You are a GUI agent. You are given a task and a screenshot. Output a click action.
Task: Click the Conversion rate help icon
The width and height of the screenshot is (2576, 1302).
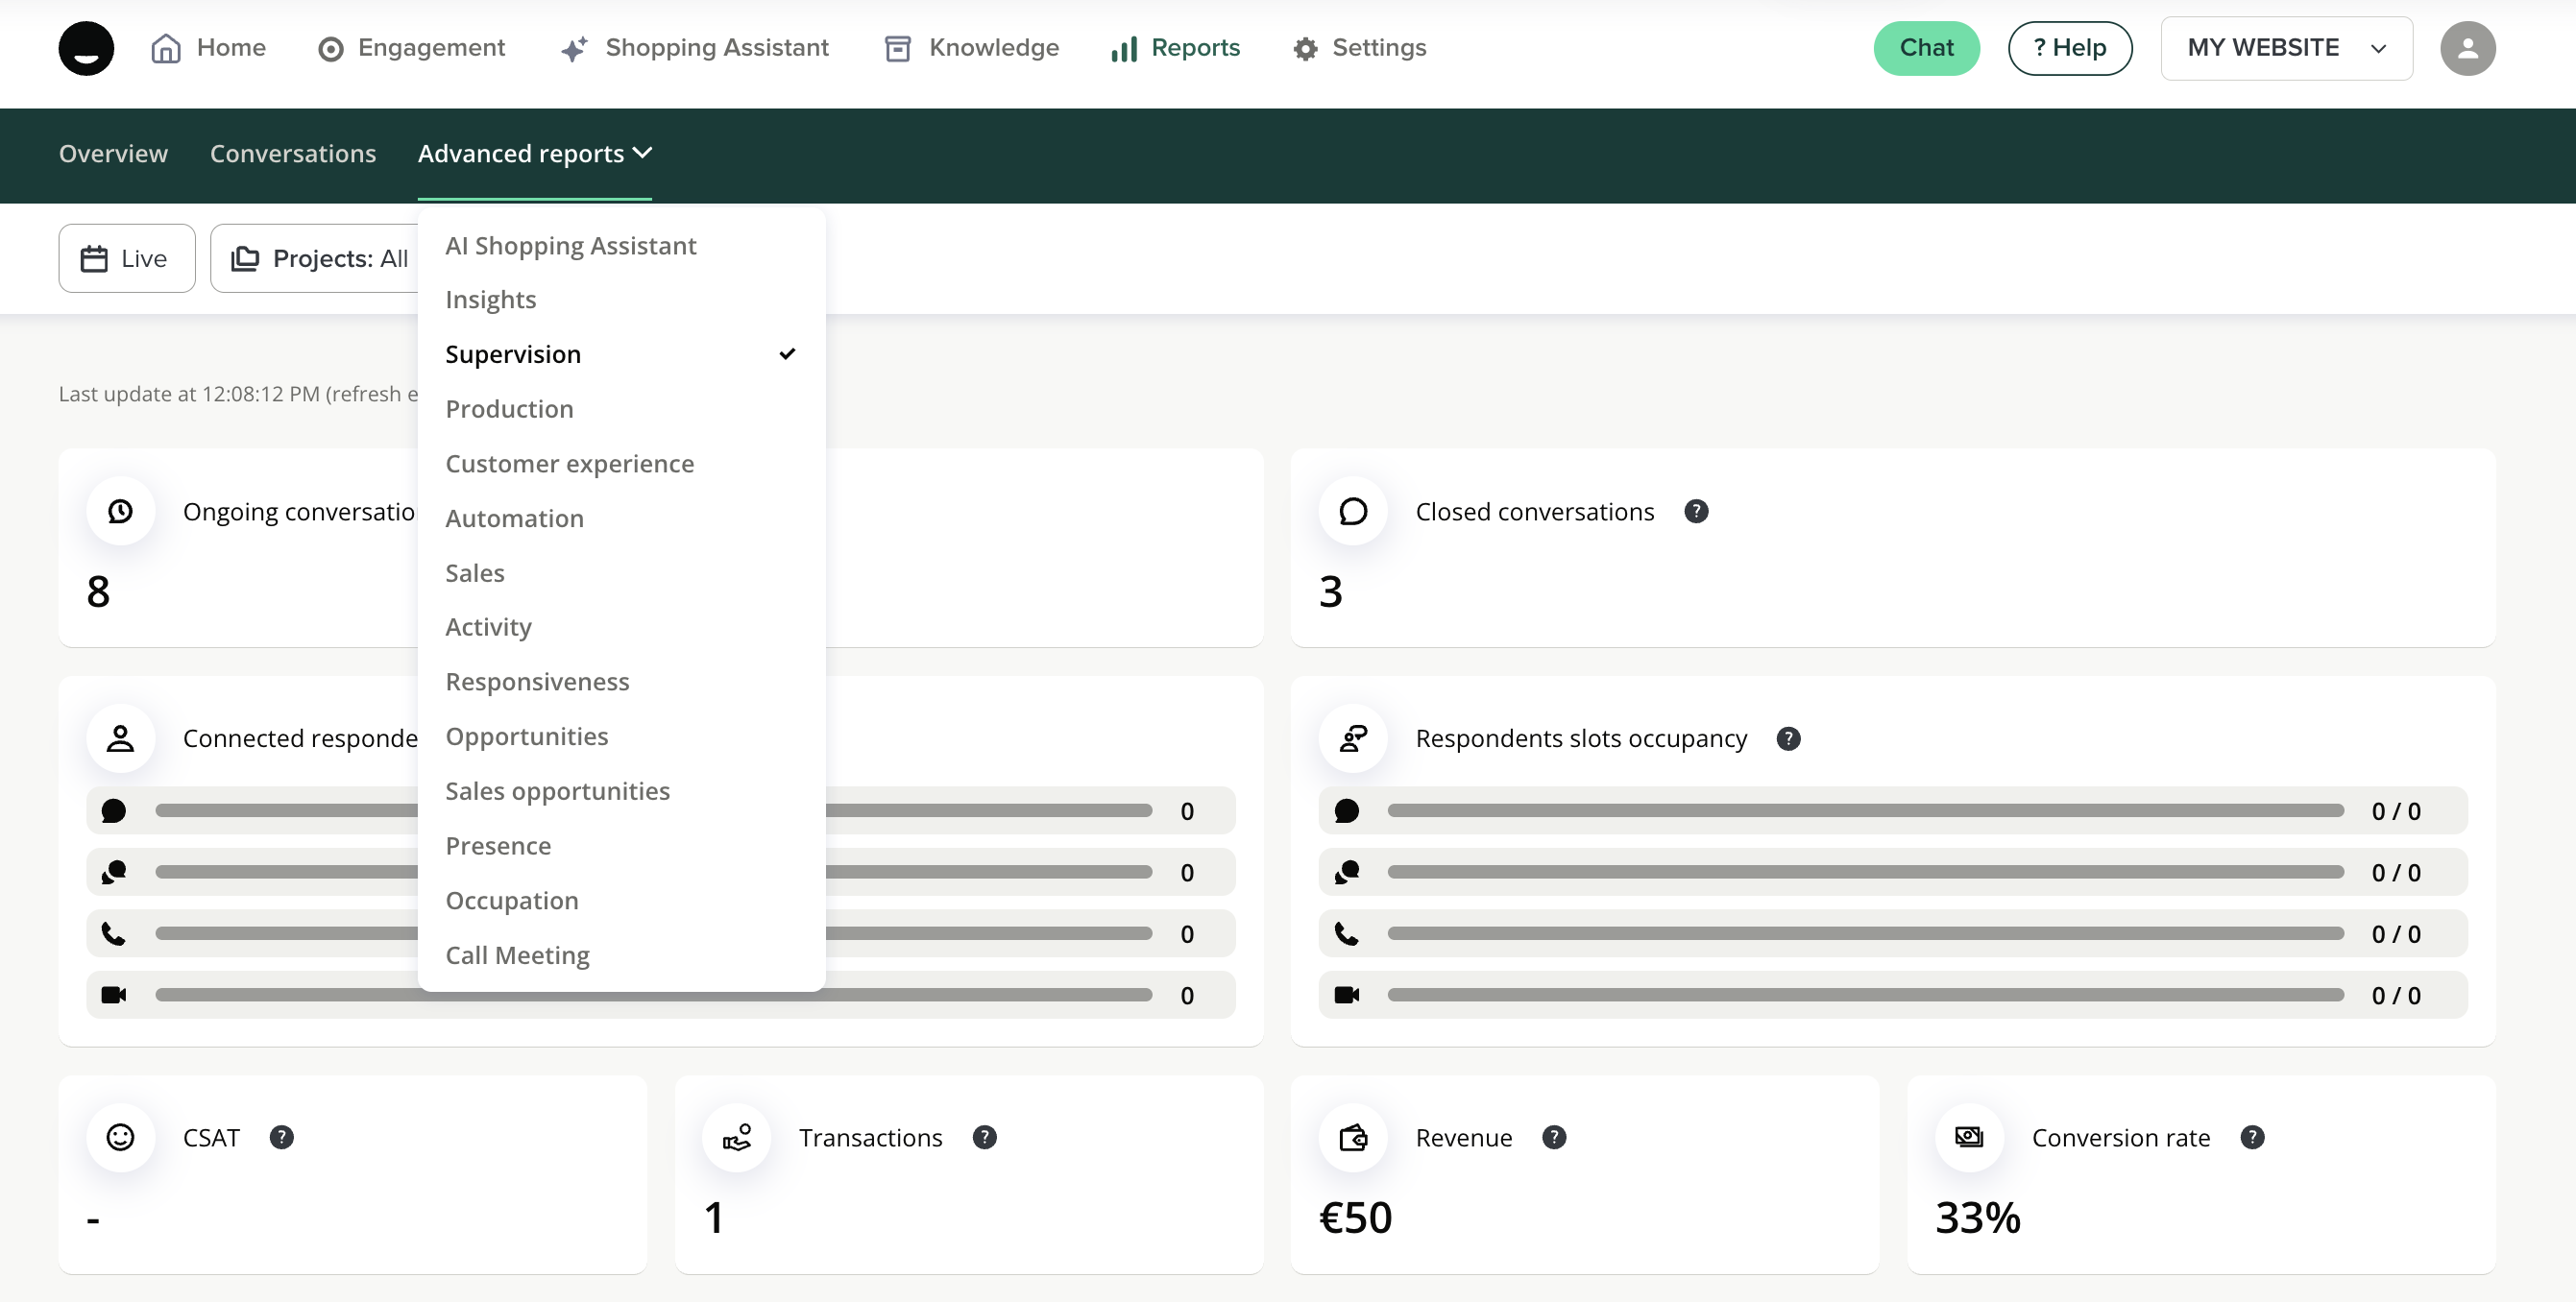(2251, 1137)
